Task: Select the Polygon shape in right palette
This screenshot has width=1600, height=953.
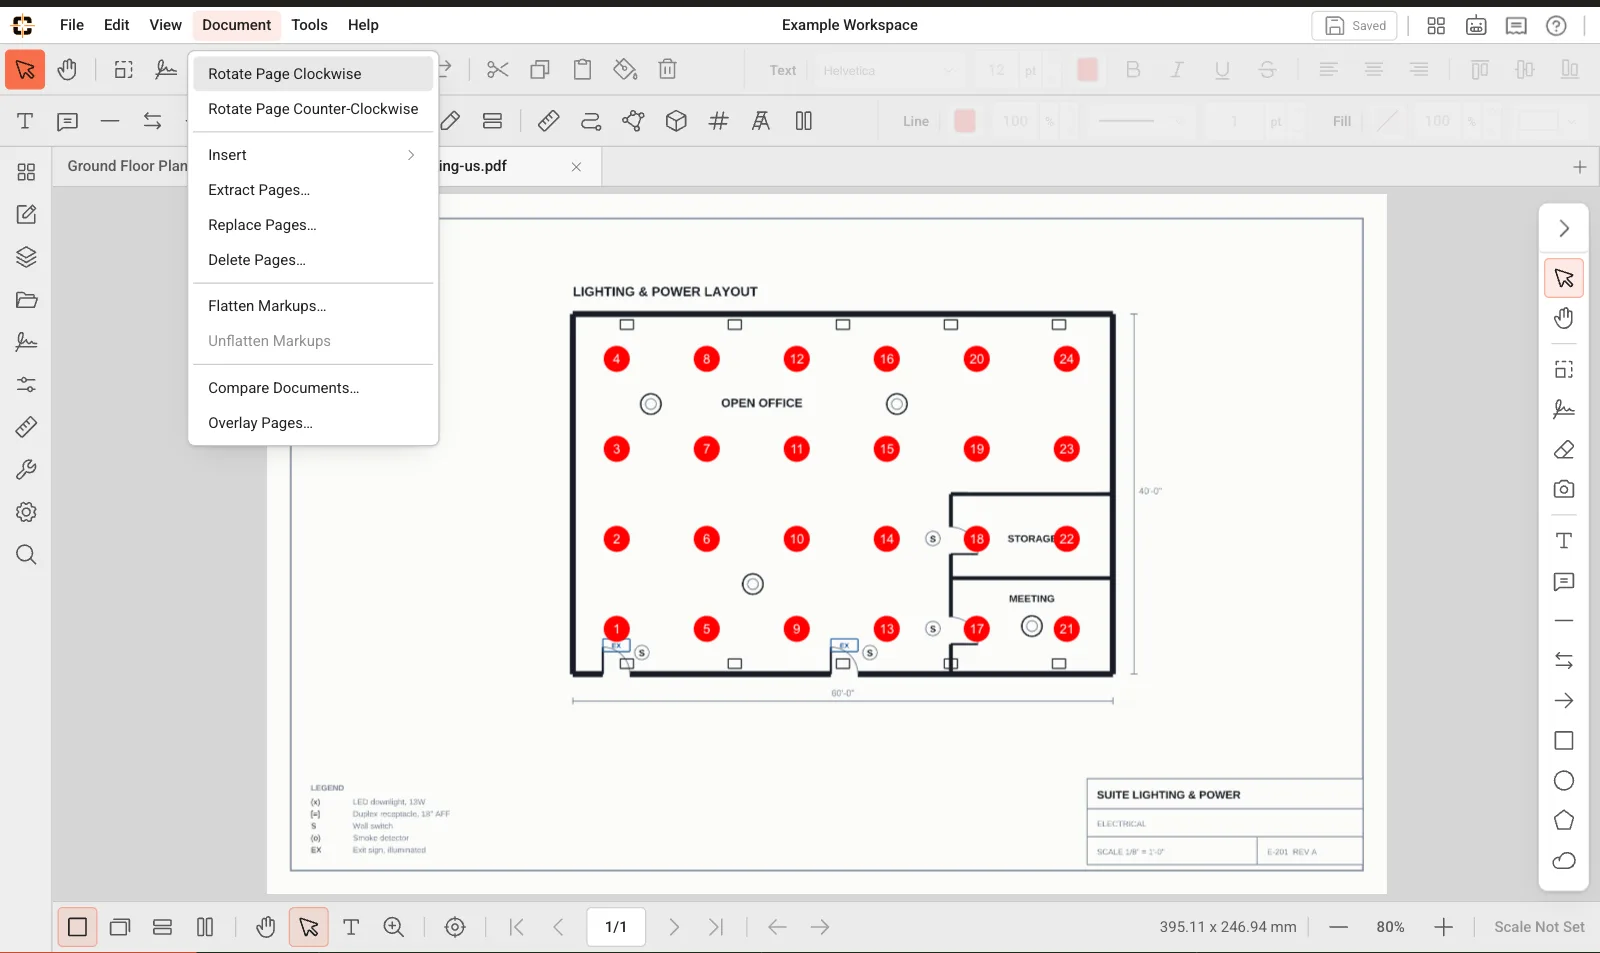Action: 1564,821
